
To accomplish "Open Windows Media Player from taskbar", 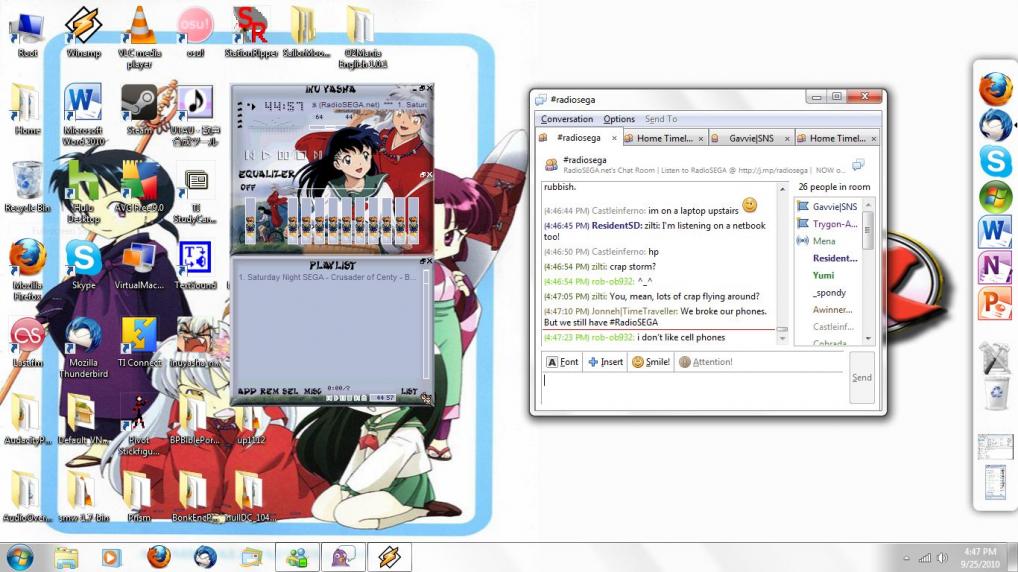I will pos(110,558).
